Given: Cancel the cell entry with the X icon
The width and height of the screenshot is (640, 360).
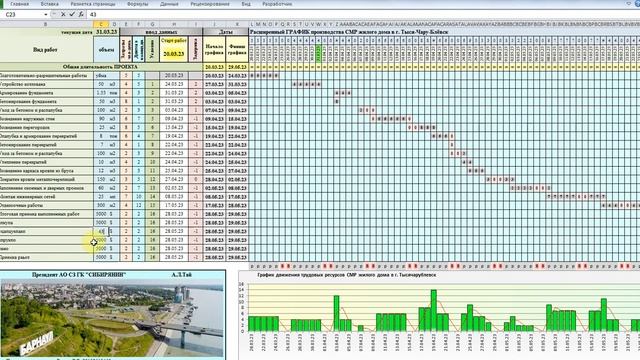Looking at the screenshot, I should [63, 14].
